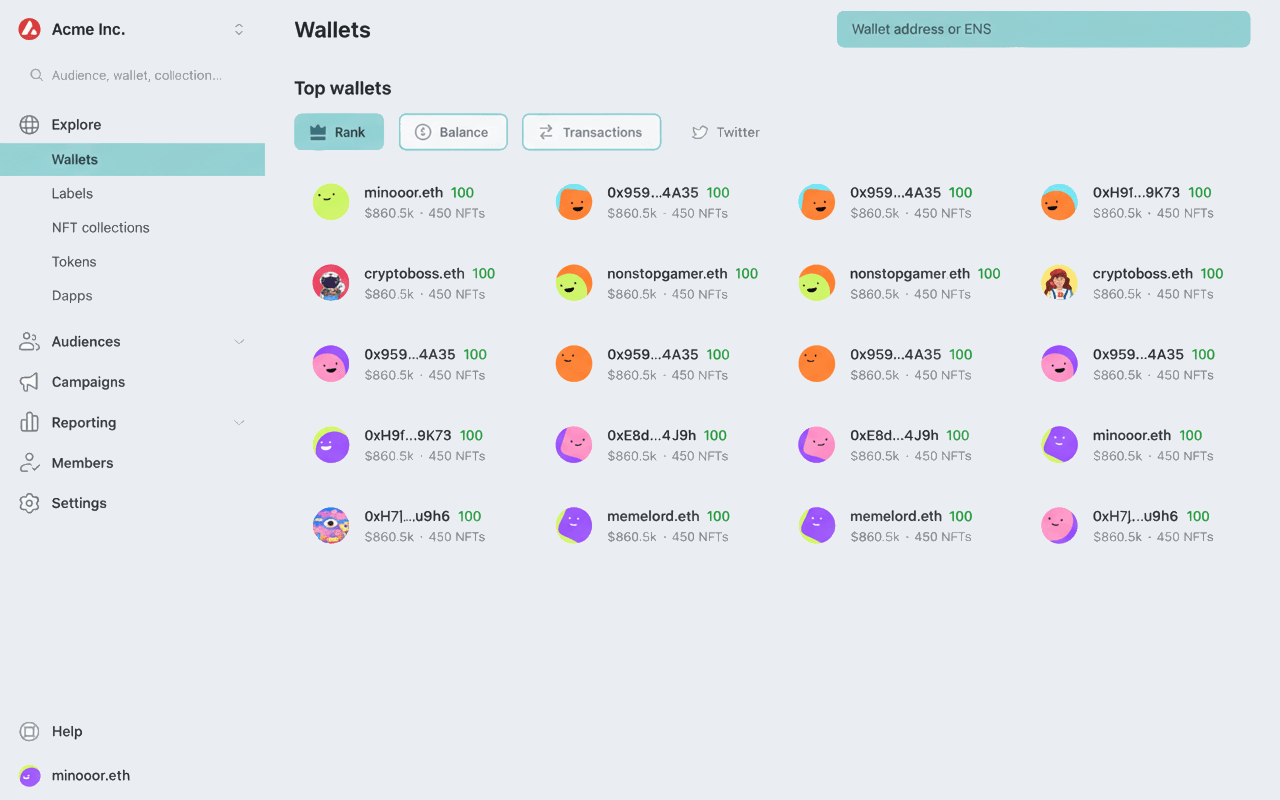Click the Reporting bar chart icon
Image resolution: width=1280 pixels, height=800 pixels.
click(28, 422)
